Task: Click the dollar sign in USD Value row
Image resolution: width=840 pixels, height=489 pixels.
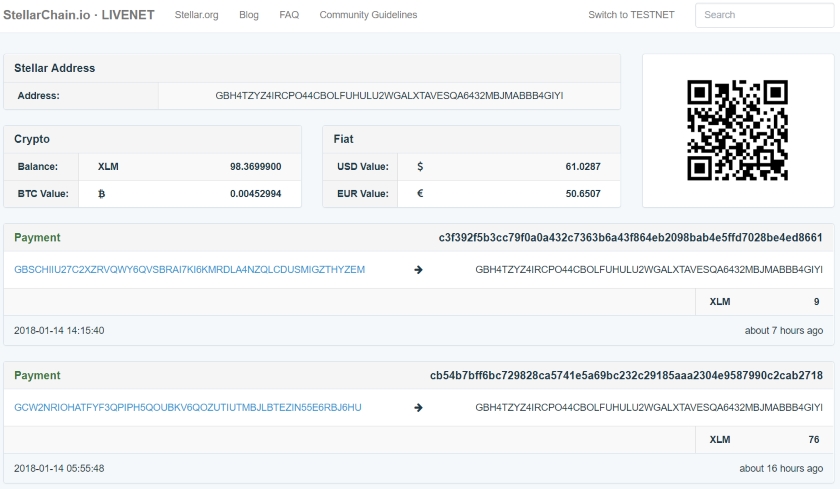Action: (420, 167)
